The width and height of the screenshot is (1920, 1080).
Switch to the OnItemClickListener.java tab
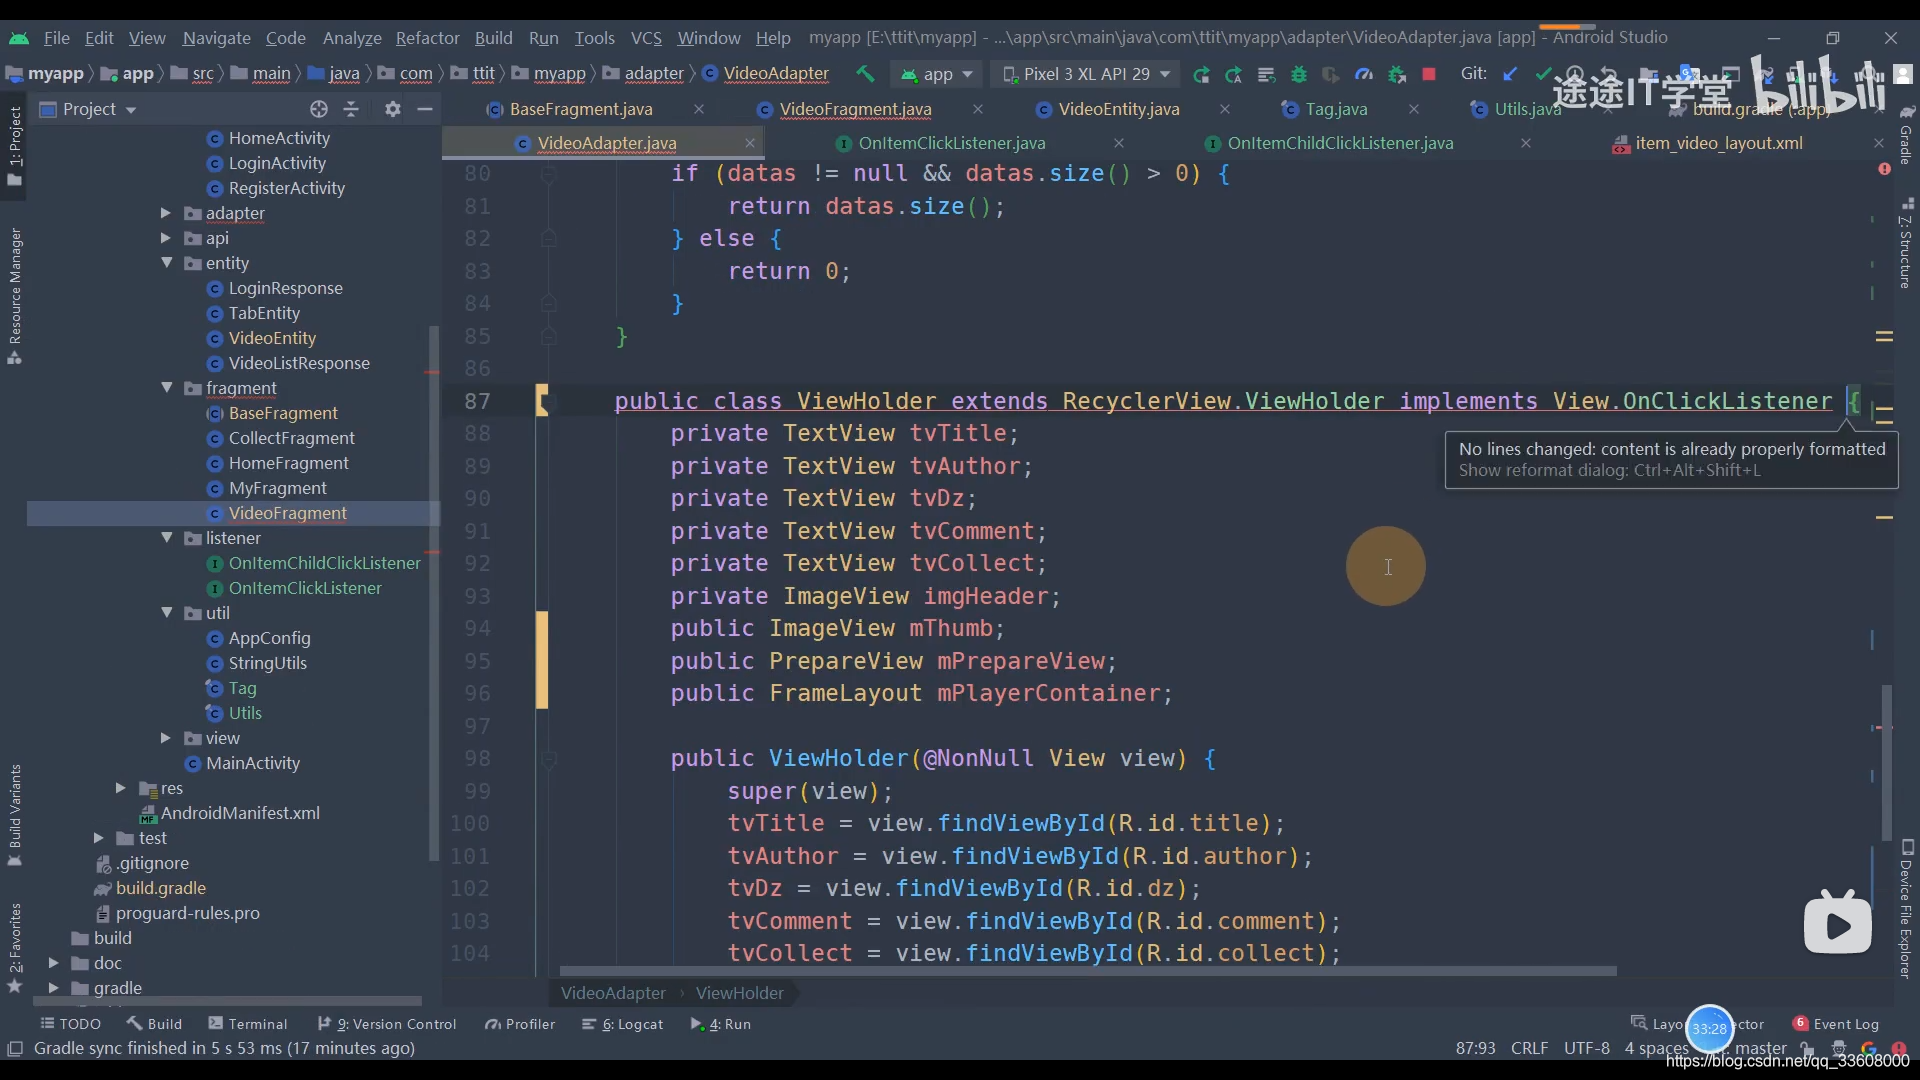pyautogui.click(x=952, y=143)
